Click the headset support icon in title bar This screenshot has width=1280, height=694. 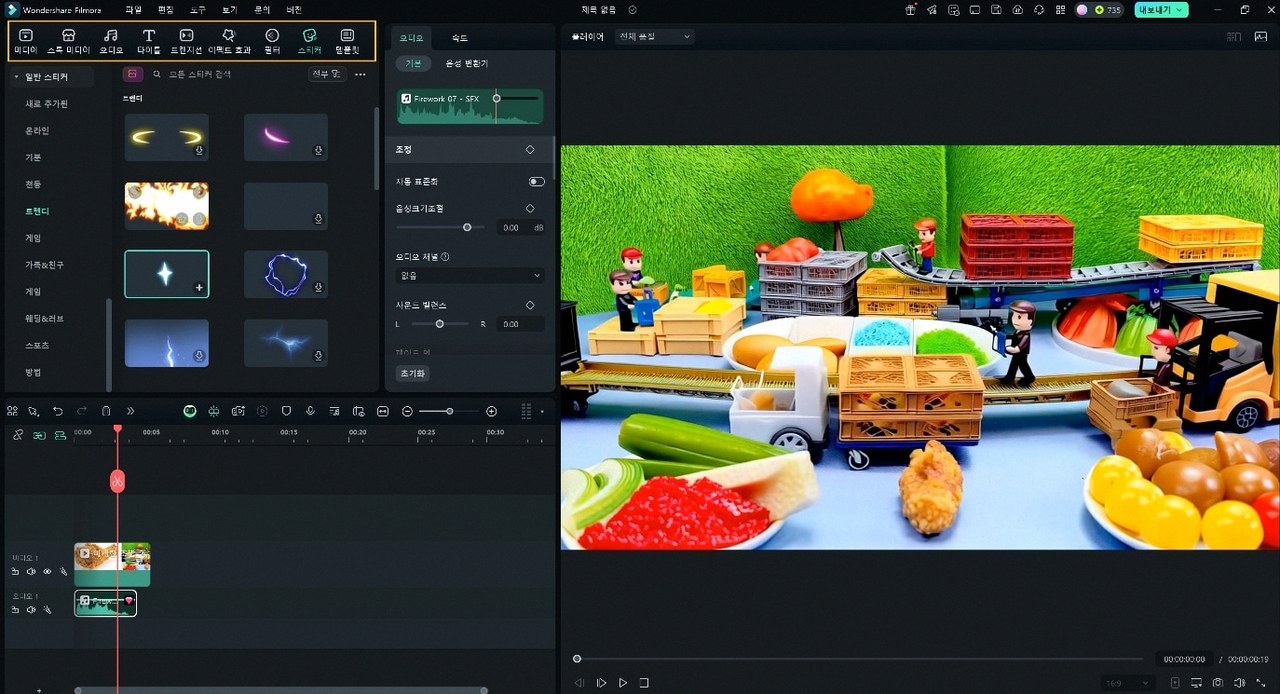pos(1039,9)
